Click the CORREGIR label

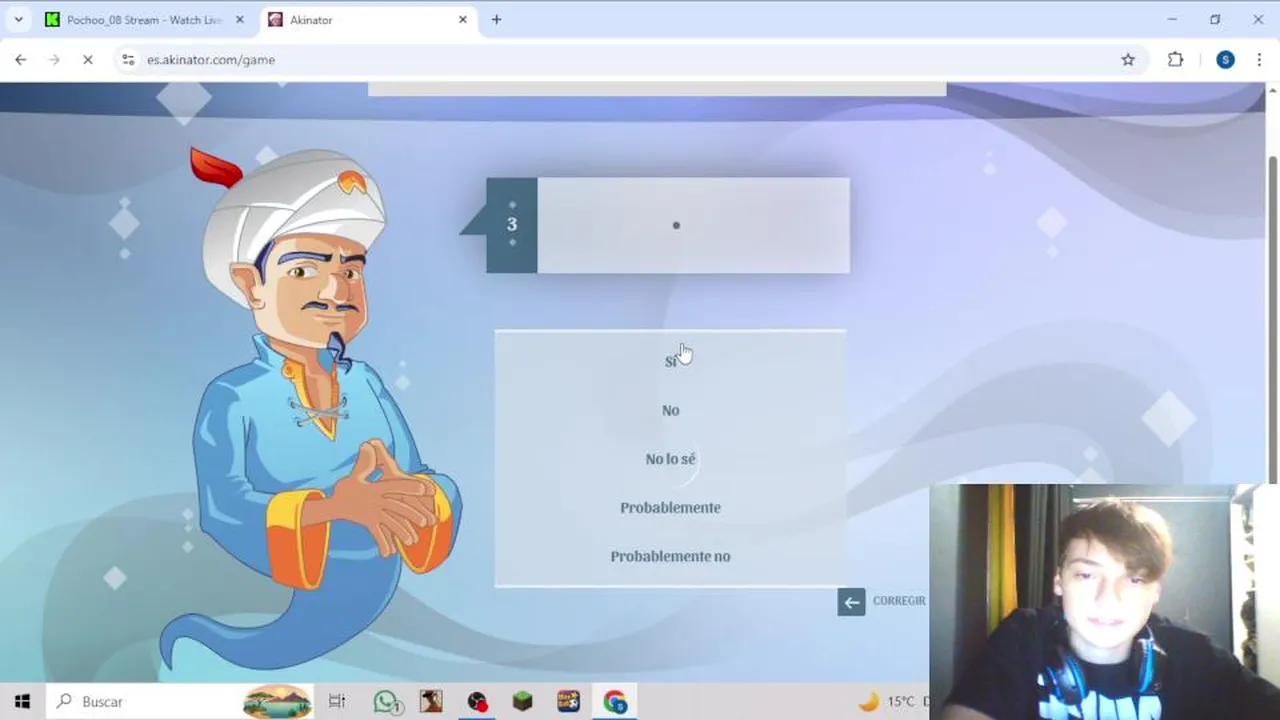(x=899, y=601)
